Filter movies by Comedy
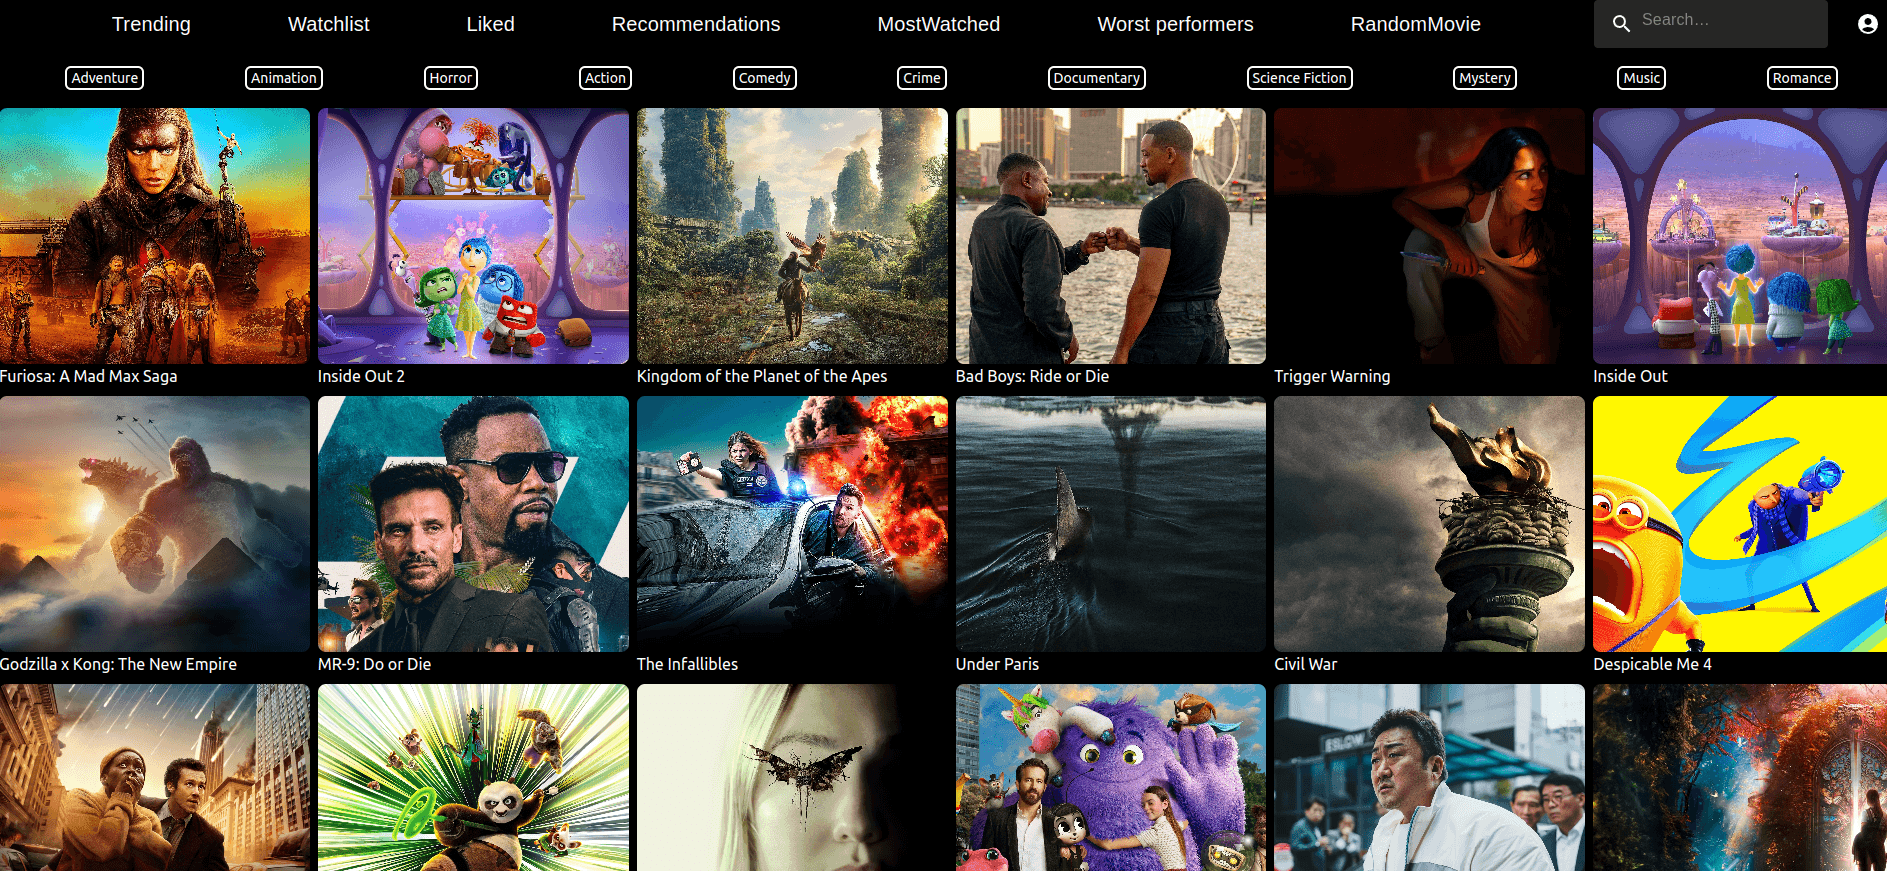 [765, 78]
